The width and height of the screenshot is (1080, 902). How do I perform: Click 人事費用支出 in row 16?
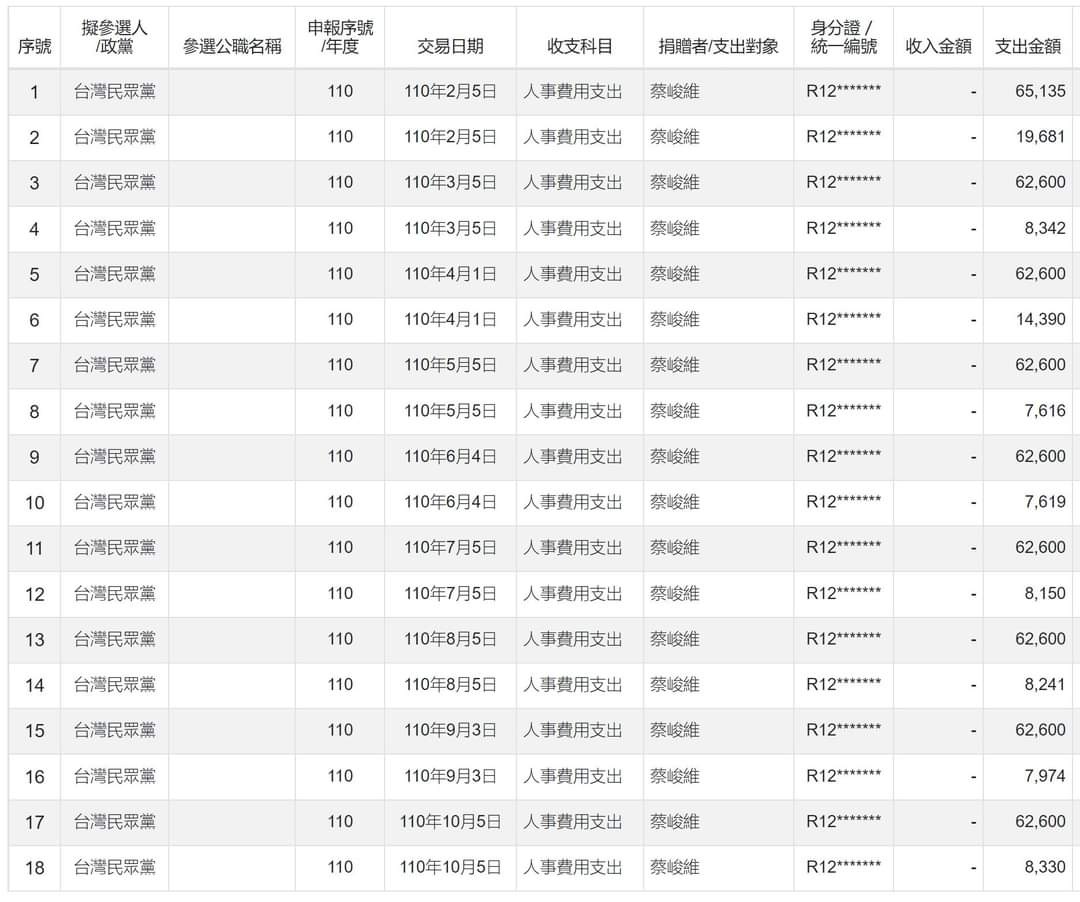point(573,775)
